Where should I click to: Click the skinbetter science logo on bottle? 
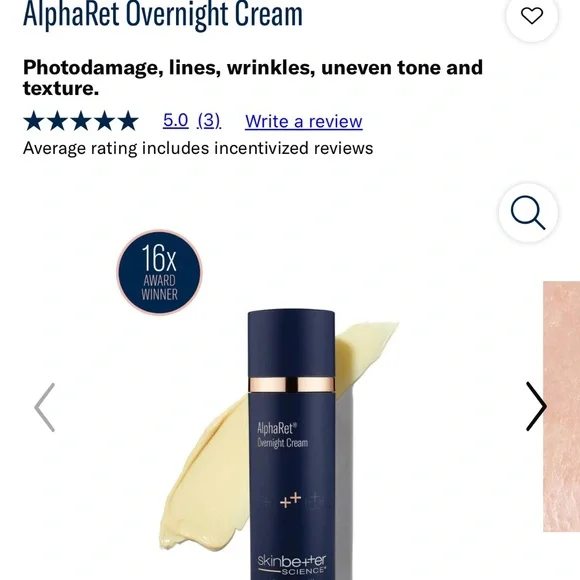tap(291, 564)
